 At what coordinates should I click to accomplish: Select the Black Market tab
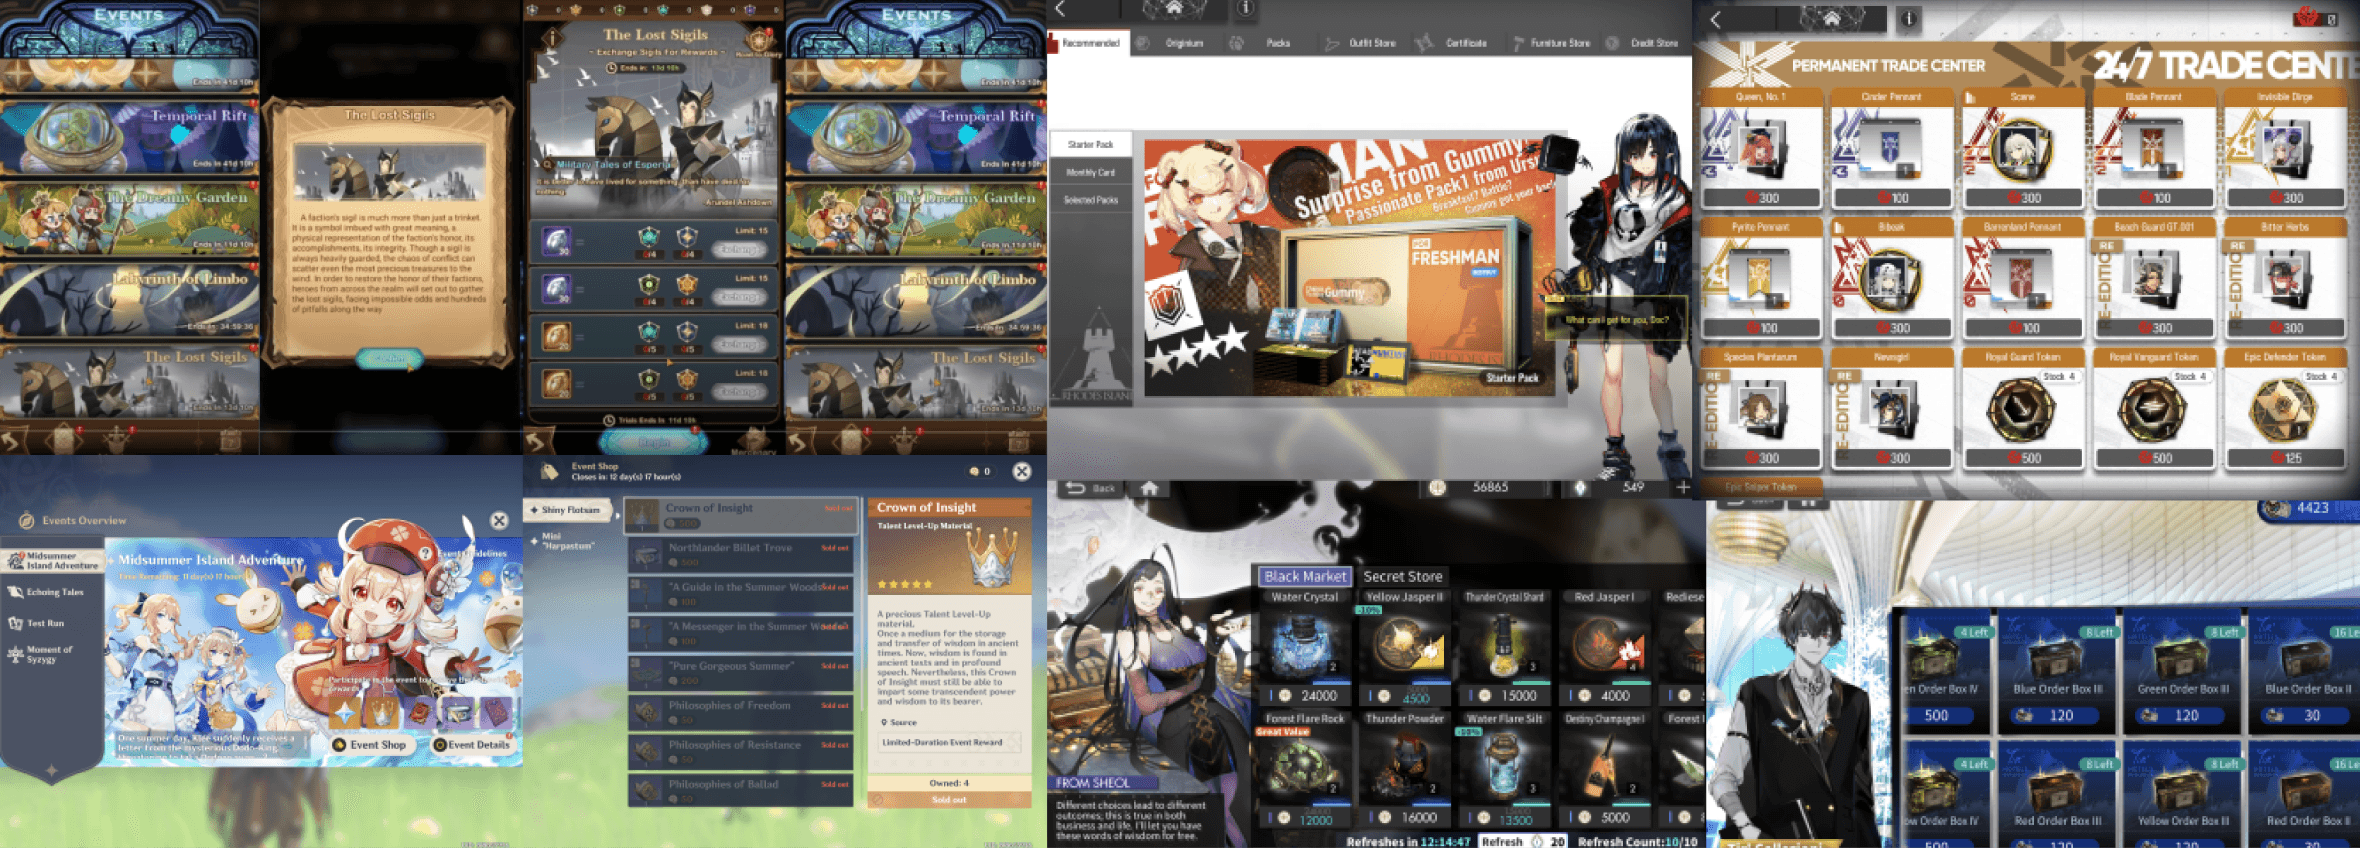point(1305,577)
